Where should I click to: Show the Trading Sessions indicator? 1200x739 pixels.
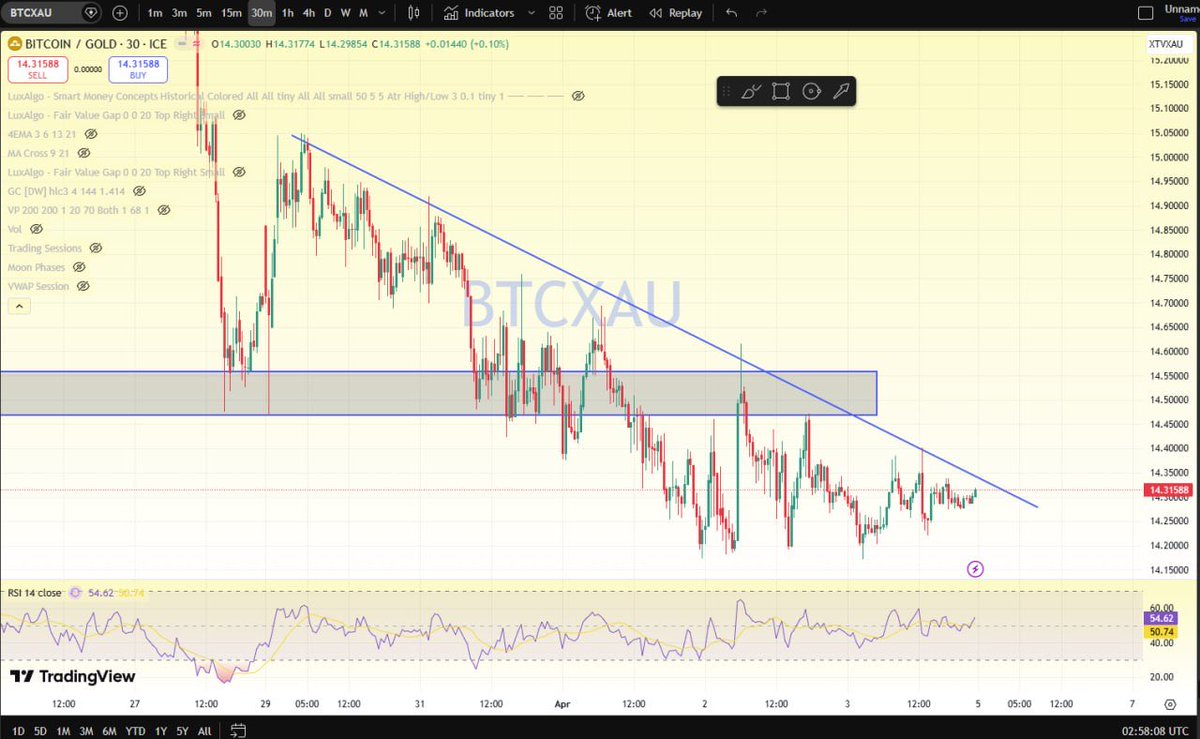tap(95, 248)
